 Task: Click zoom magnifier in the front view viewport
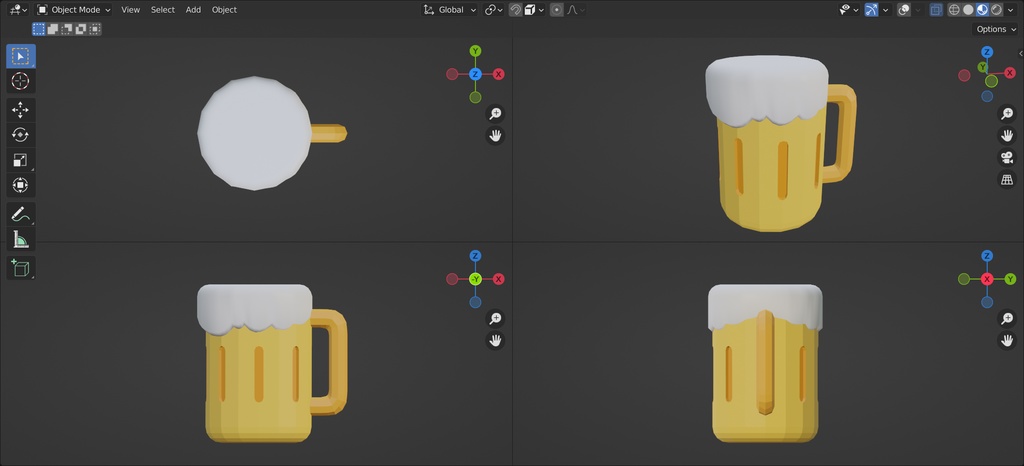click(x=496, y=318)
